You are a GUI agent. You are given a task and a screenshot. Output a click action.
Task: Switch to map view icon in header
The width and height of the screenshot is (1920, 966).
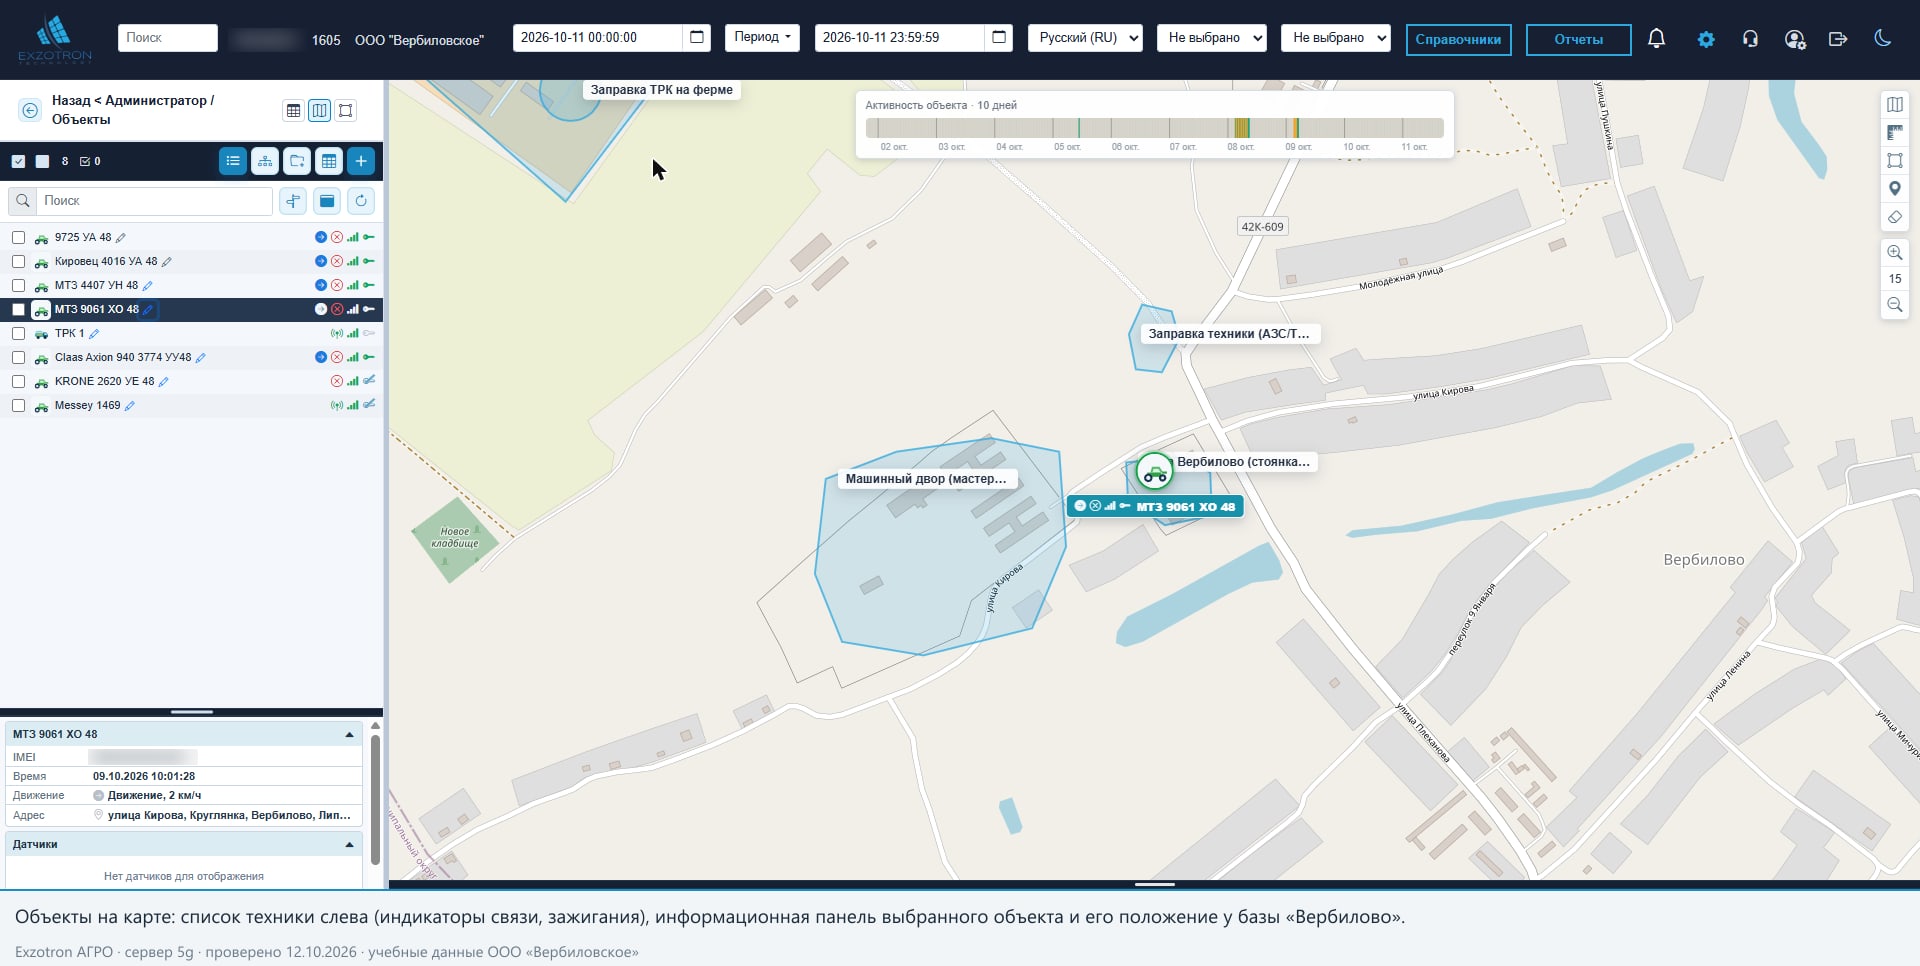click(319, 111)
